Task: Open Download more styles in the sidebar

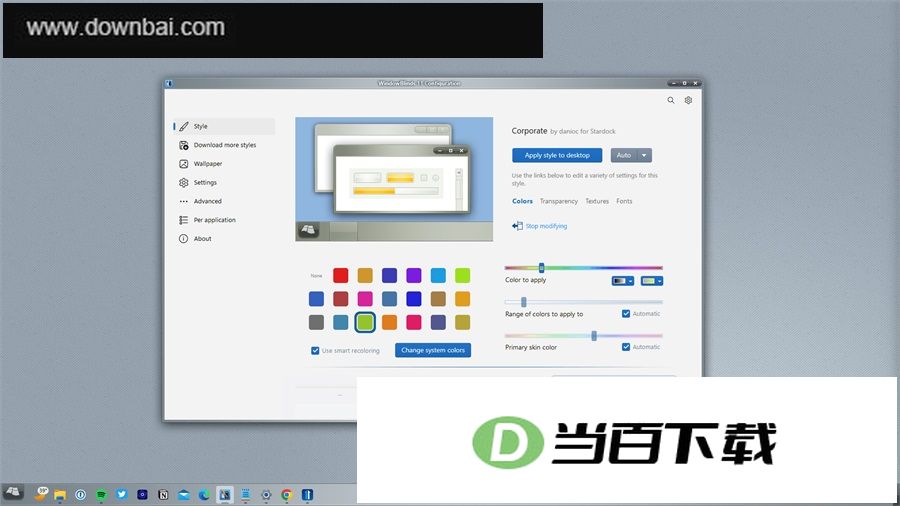Action: [224, 145]
